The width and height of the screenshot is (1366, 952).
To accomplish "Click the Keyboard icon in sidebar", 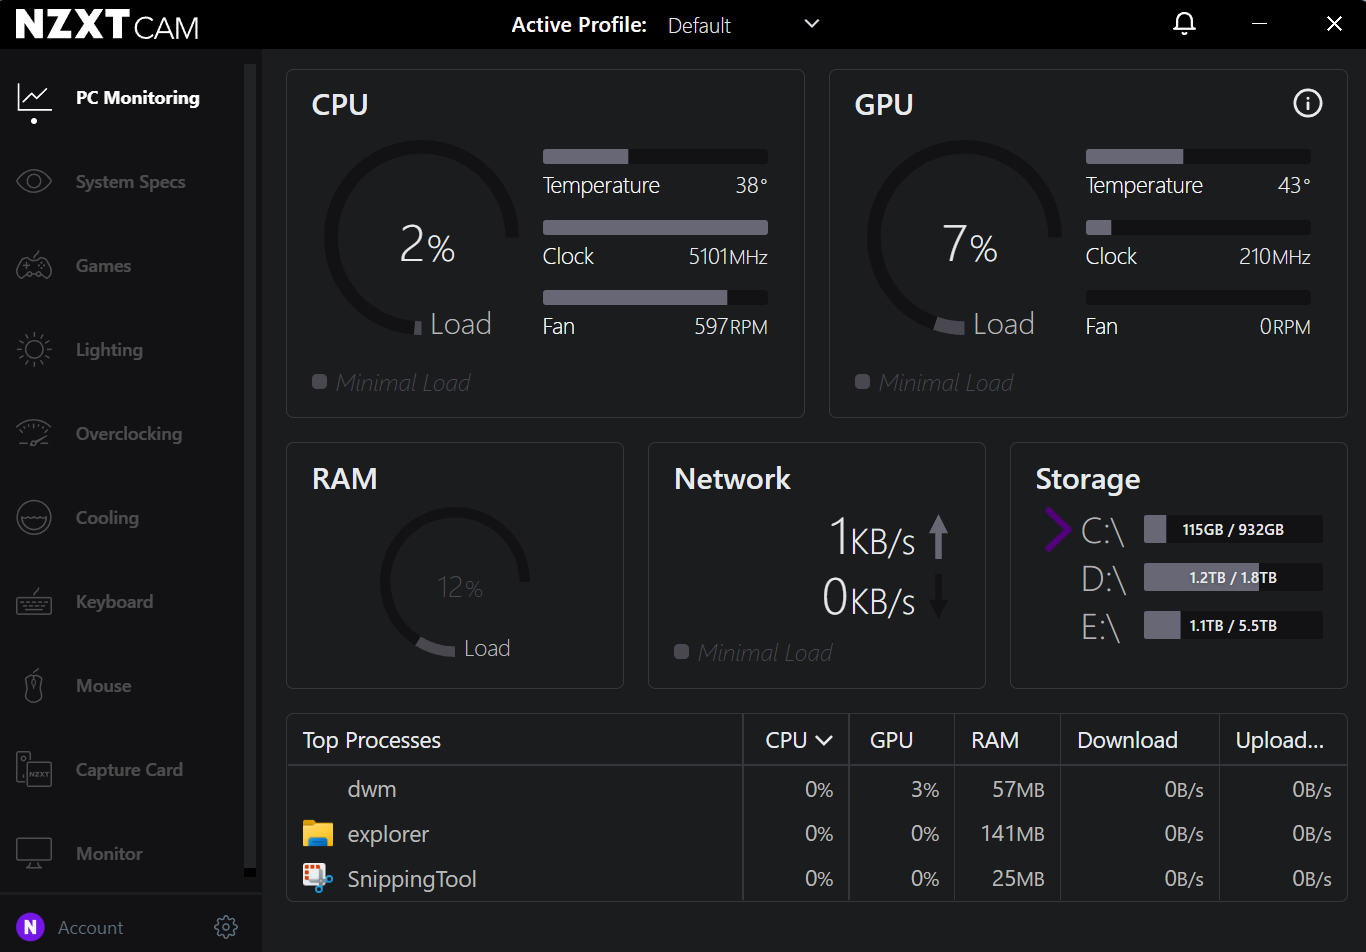I will coord(34,602).
